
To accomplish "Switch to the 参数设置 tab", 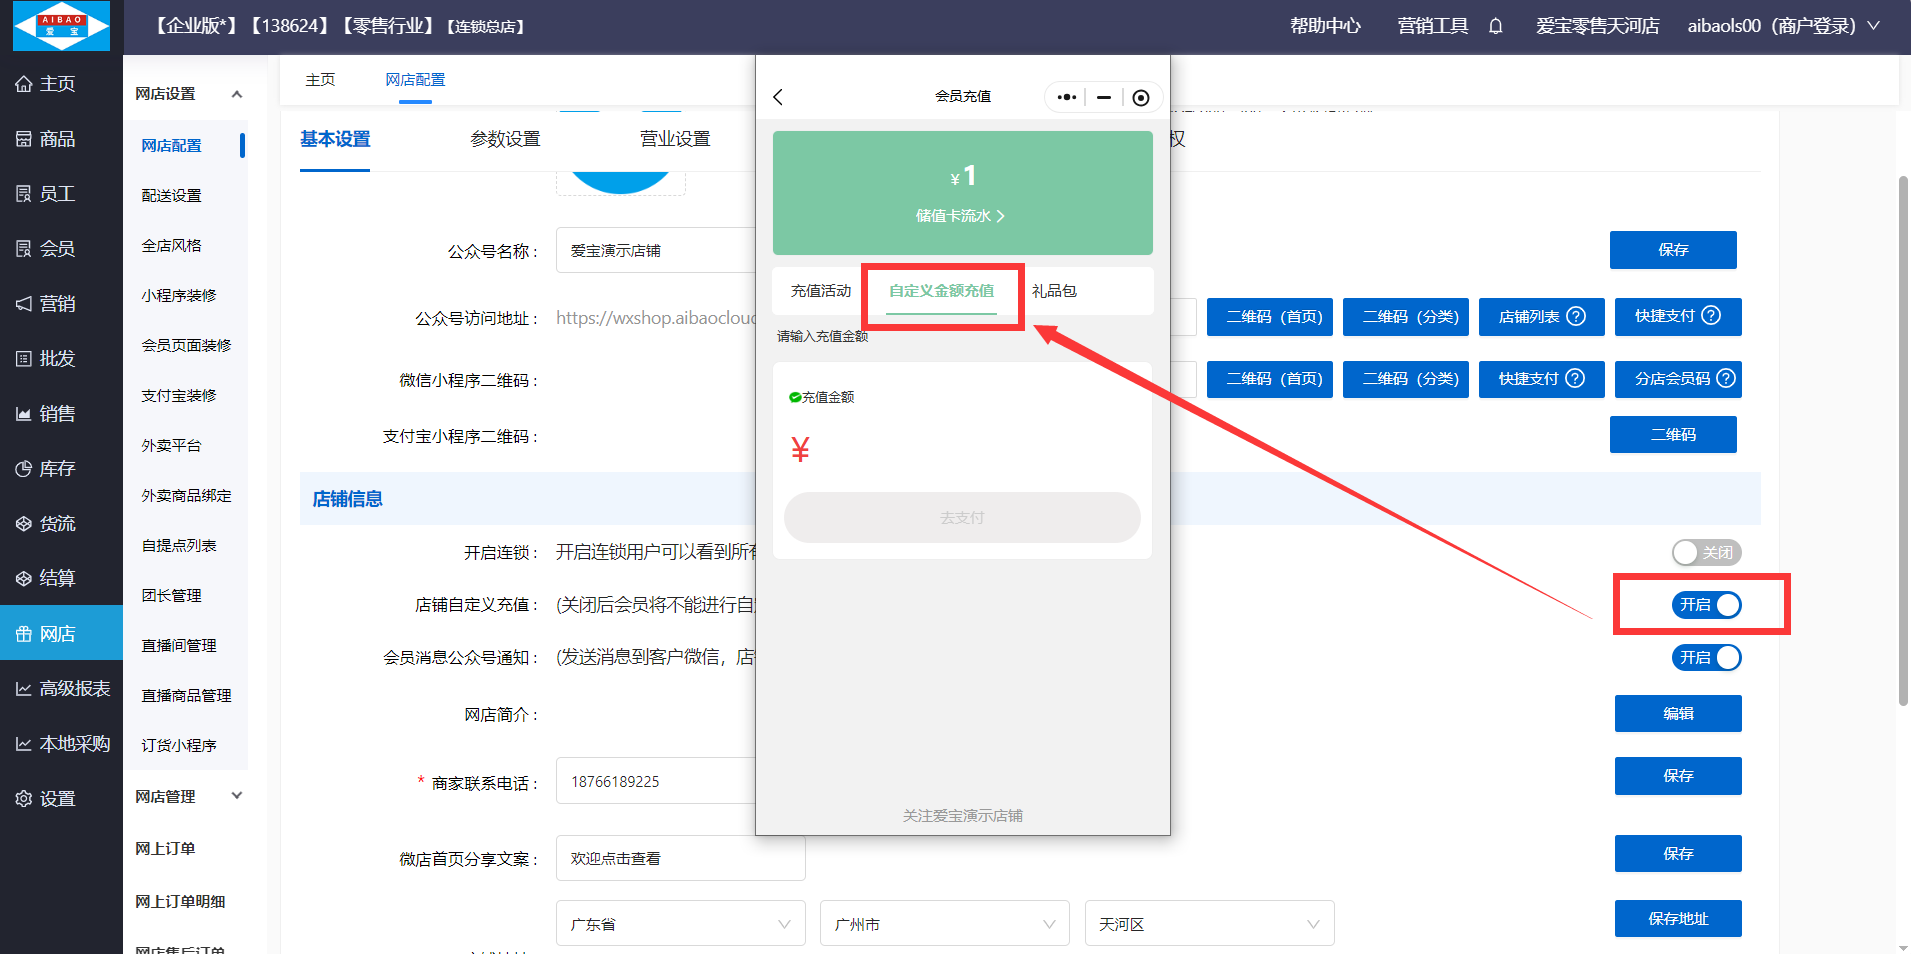I will coord(505,139).
